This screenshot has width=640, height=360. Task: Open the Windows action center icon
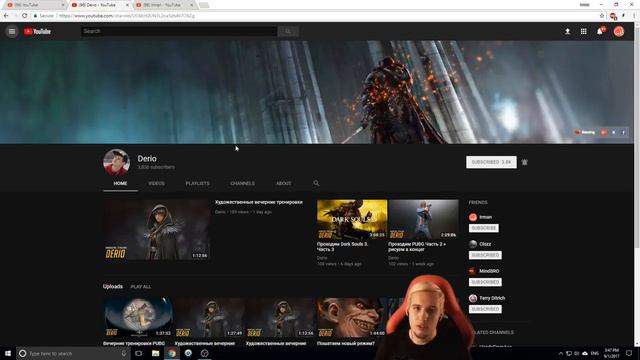pos(629,353)
